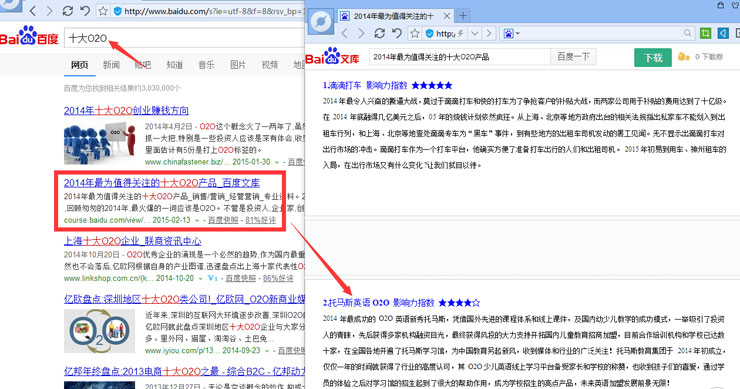Screen dimensions: 740x389
Task: Refresh the Wenku document page
Action: pyautogui.click(x=379, y=33)
